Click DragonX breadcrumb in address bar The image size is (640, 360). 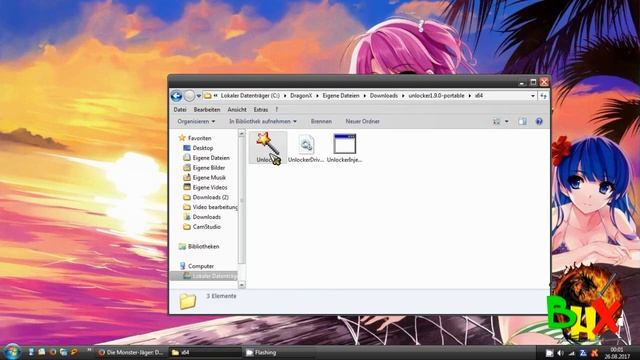coord(301,96)
